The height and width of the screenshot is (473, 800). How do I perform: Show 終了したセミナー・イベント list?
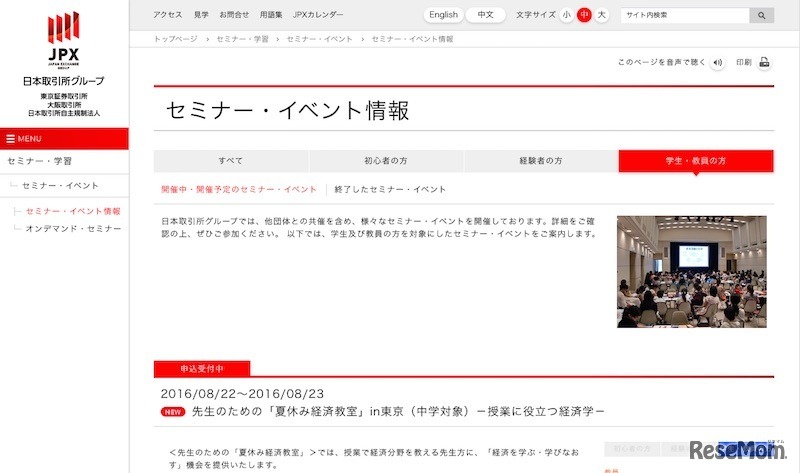click(390, 189)
